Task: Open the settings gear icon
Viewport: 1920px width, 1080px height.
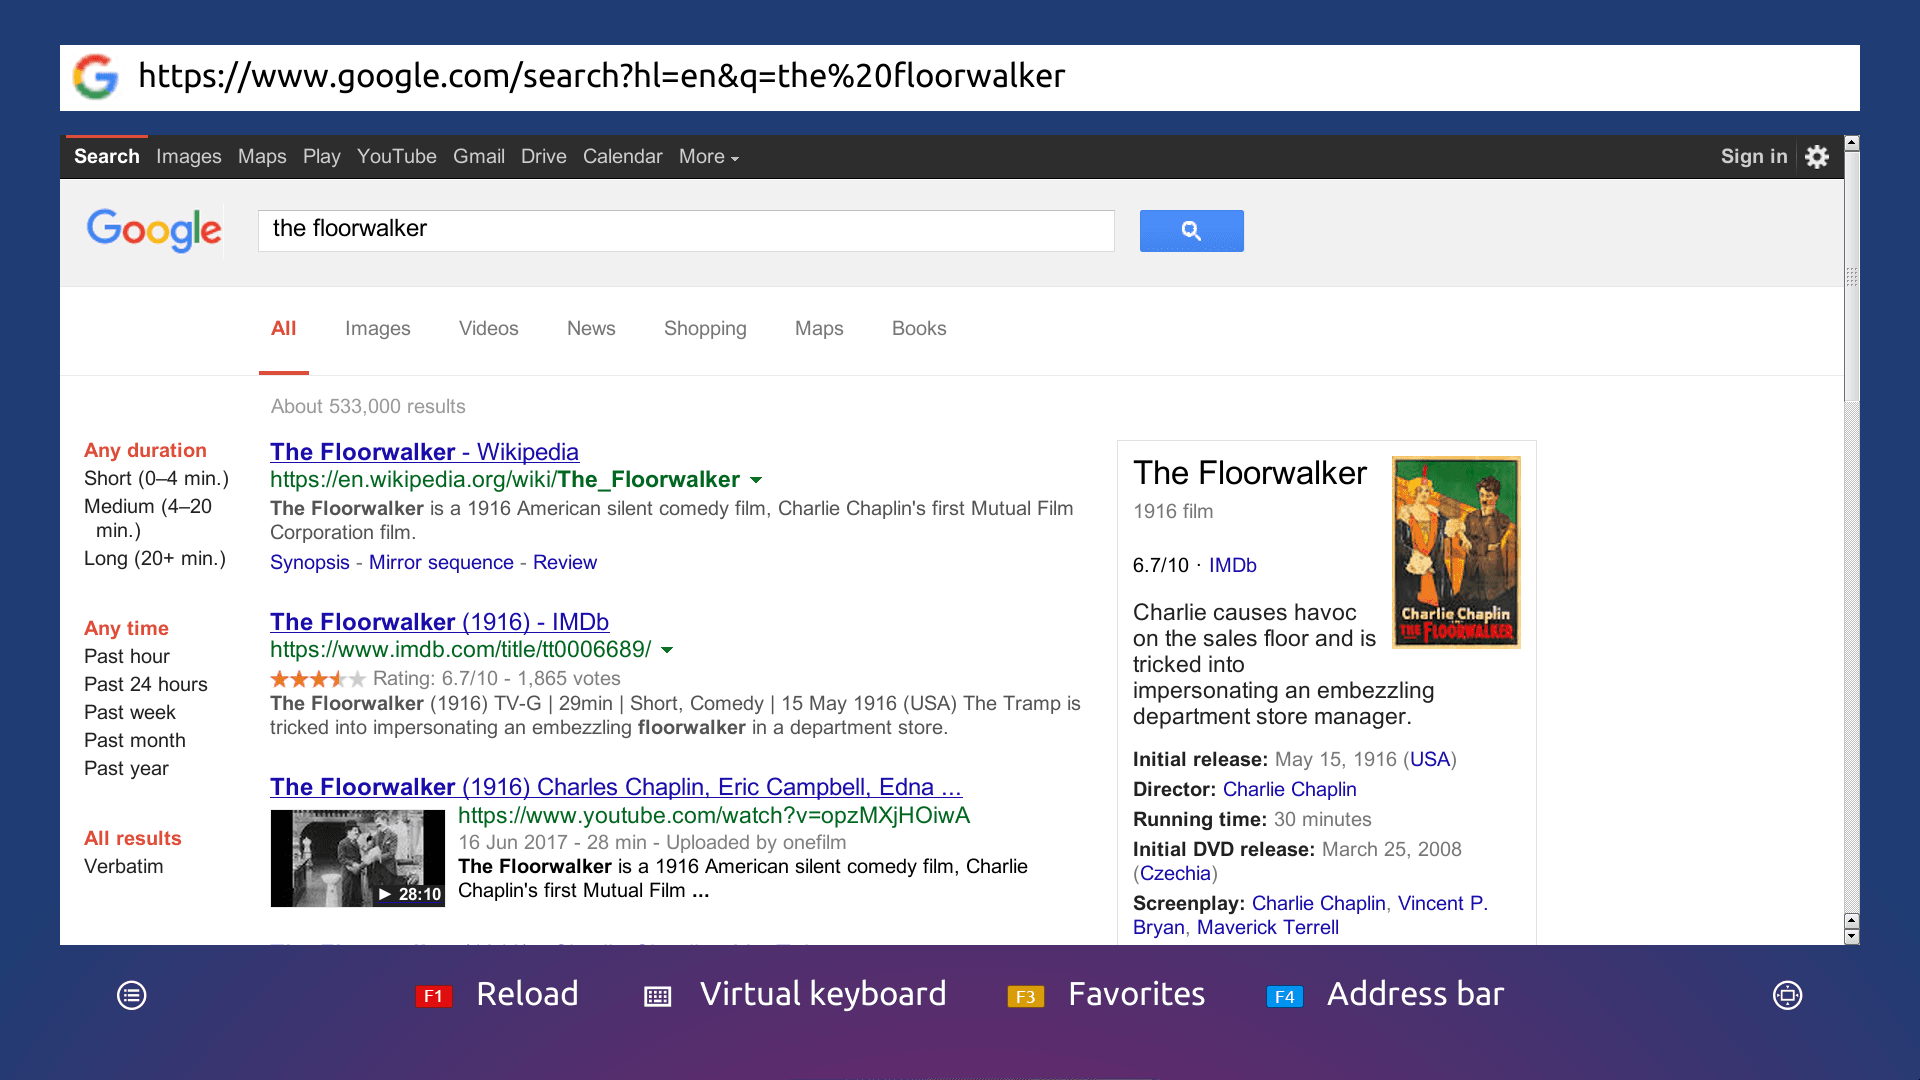Action: [1816, 157]
